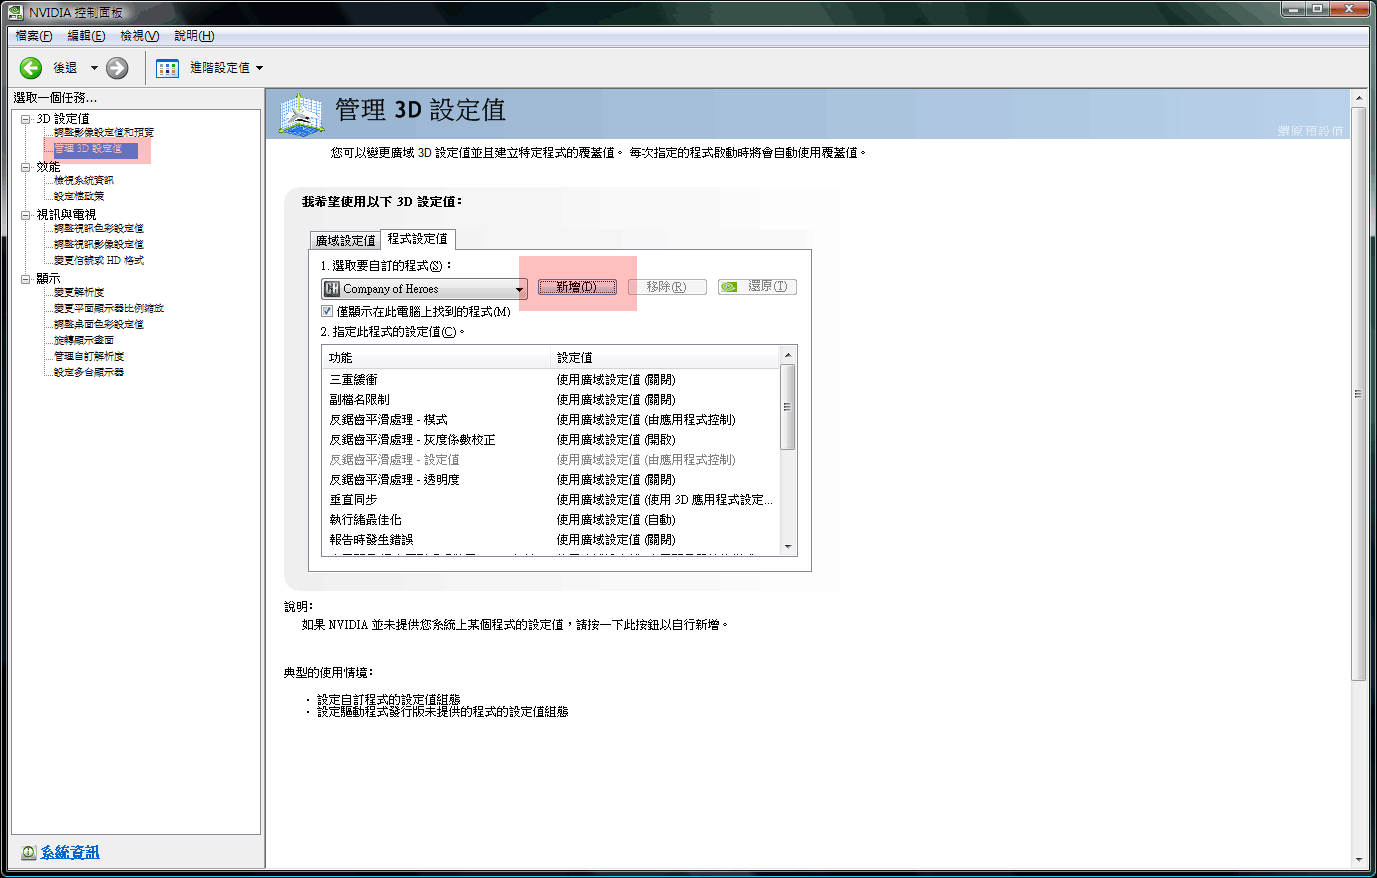The width and height of the screenshot is (1377, 878).
Task: Open the 說明 menu
Action: (x=194, y=36)
